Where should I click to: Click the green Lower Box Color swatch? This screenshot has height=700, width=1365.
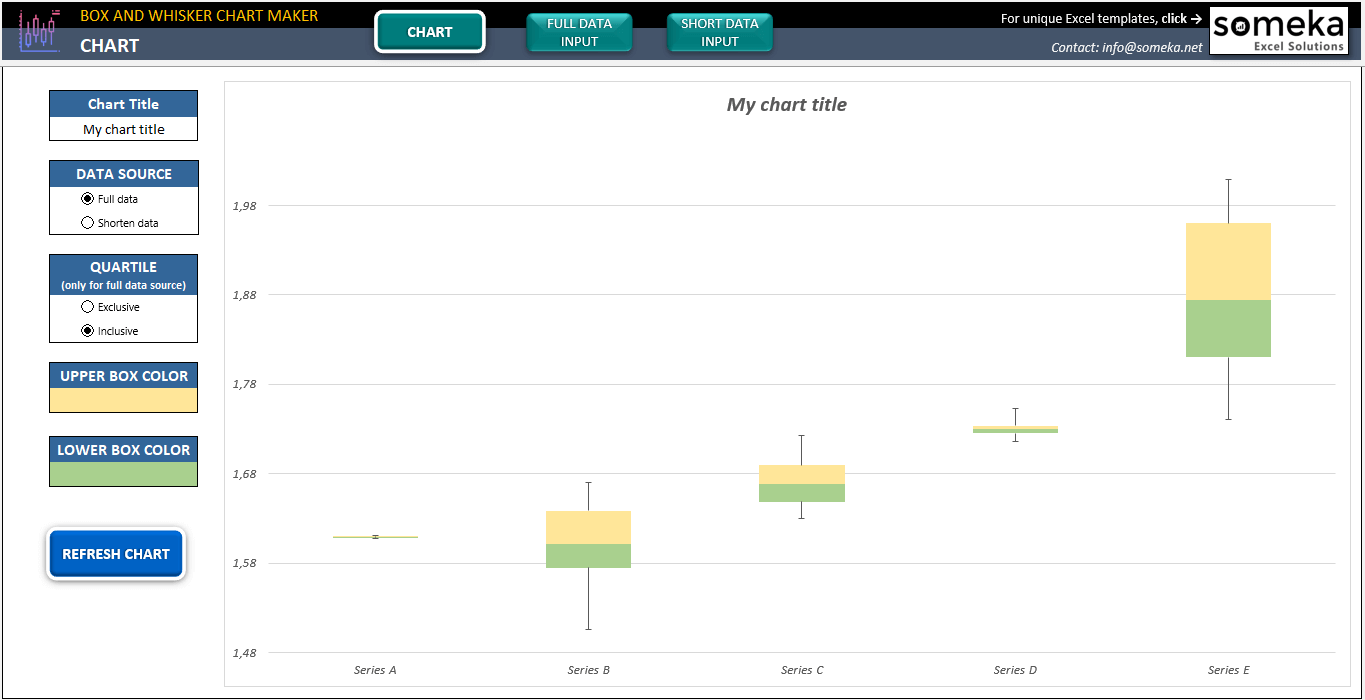click(122, 471)
